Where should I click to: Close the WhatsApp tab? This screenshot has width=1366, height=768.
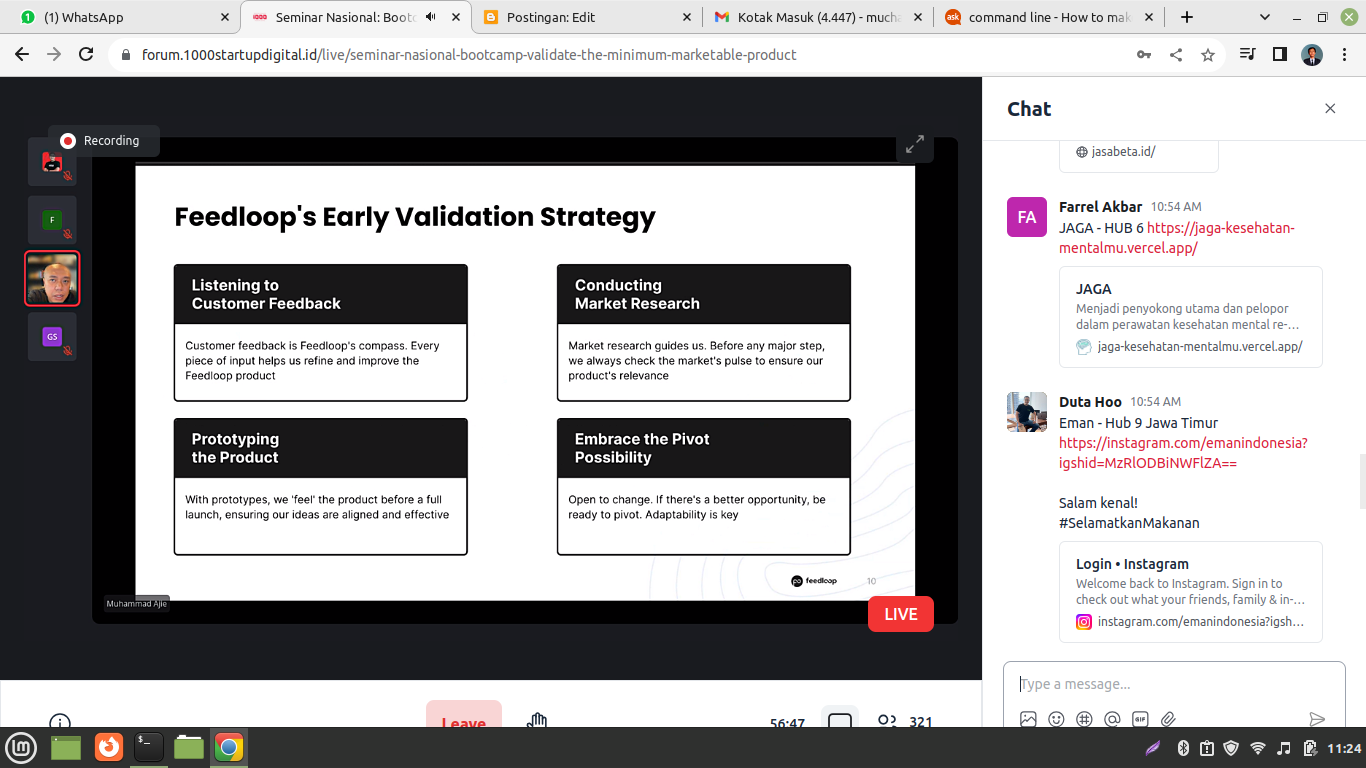point(224,17)
